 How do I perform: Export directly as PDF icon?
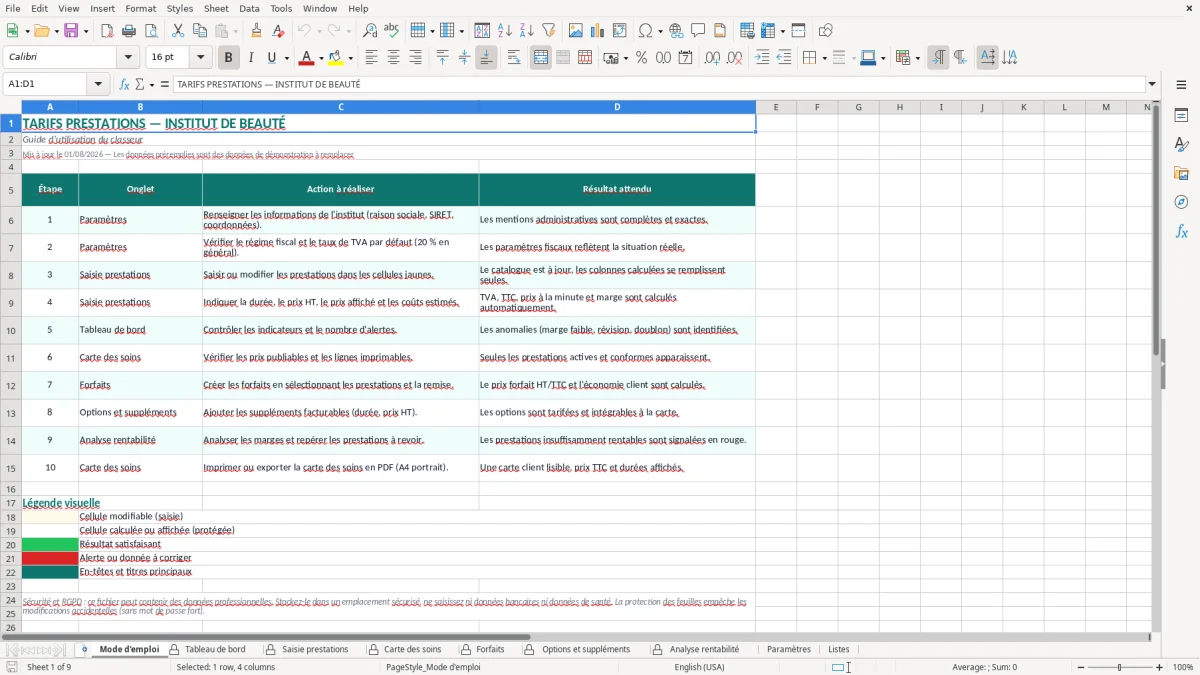(x=107, y=31)
